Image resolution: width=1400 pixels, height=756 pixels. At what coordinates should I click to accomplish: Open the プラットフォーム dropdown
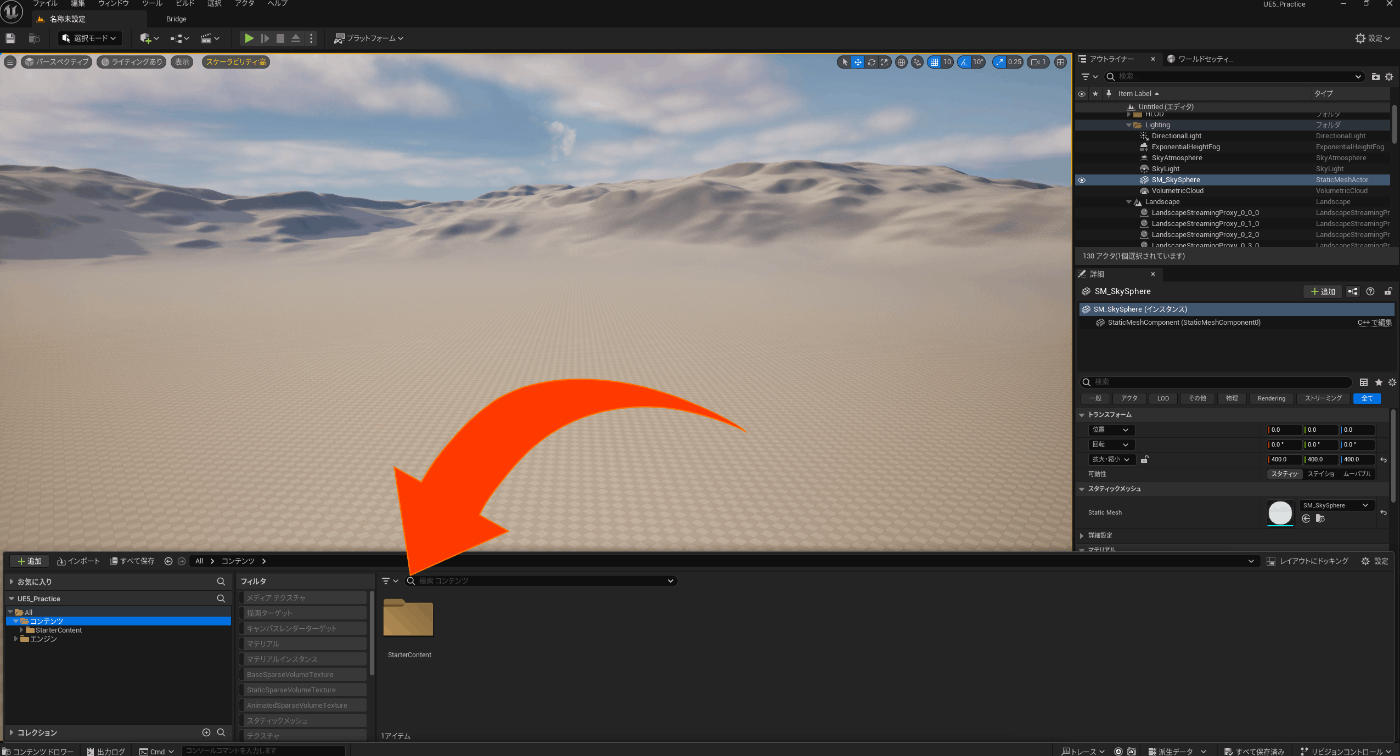pos(369,38)
